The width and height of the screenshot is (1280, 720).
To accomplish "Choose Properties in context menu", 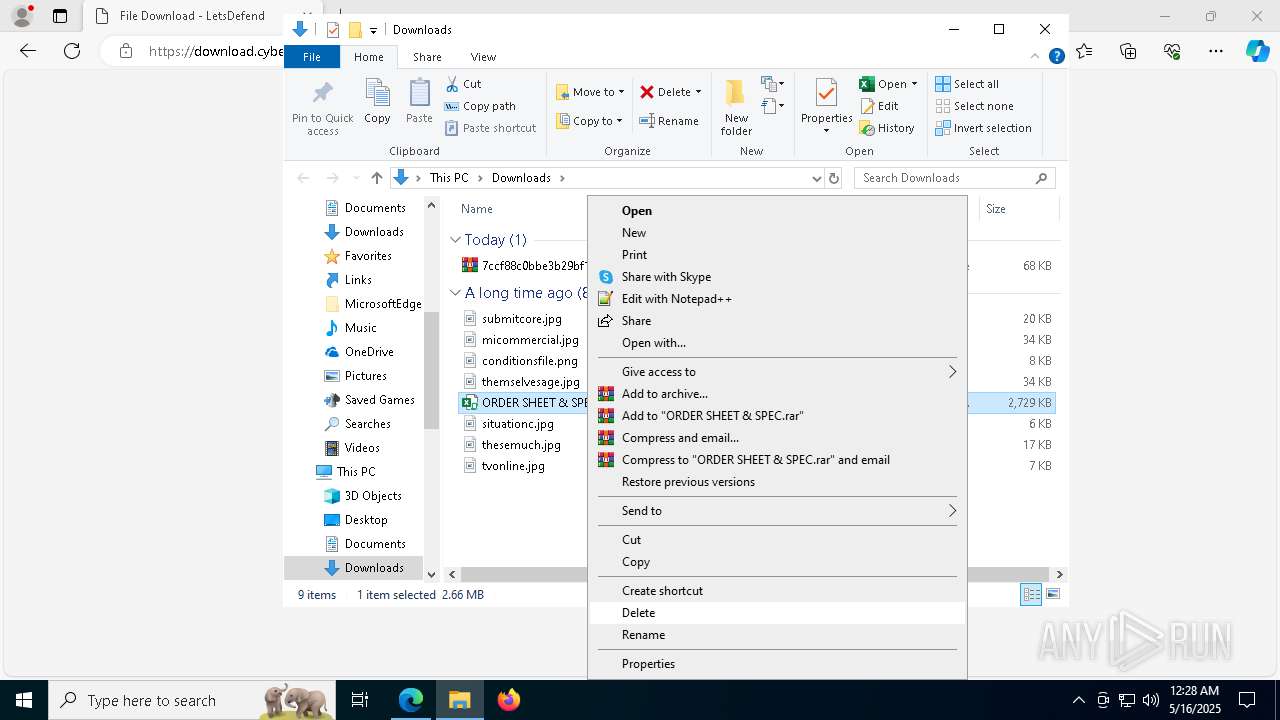I will click(x=776, y=664).
